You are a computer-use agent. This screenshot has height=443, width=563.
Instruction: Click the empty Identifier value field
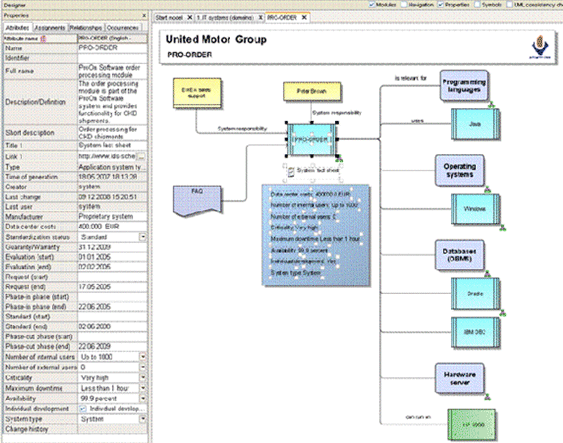coord(112,58)
